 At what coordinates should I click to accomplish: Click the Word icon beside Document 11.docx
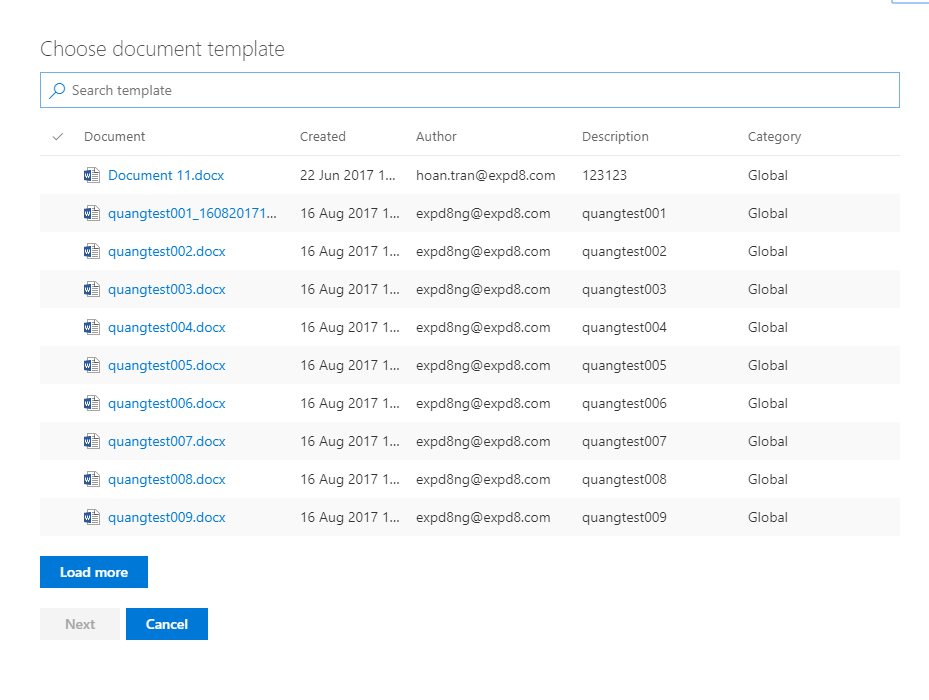[92, 175]
